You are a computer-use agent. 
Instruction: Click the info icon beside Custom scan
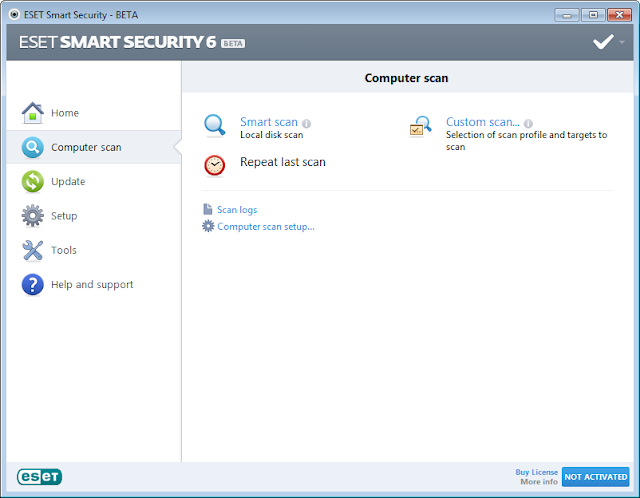tap(528, 123)
